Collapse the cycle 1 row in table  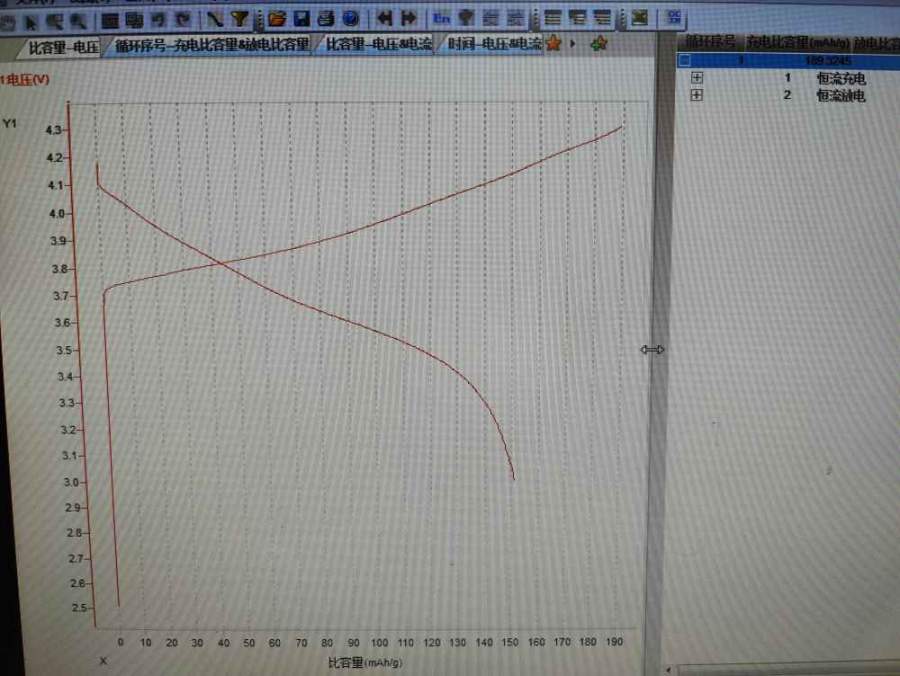[685, 60]
